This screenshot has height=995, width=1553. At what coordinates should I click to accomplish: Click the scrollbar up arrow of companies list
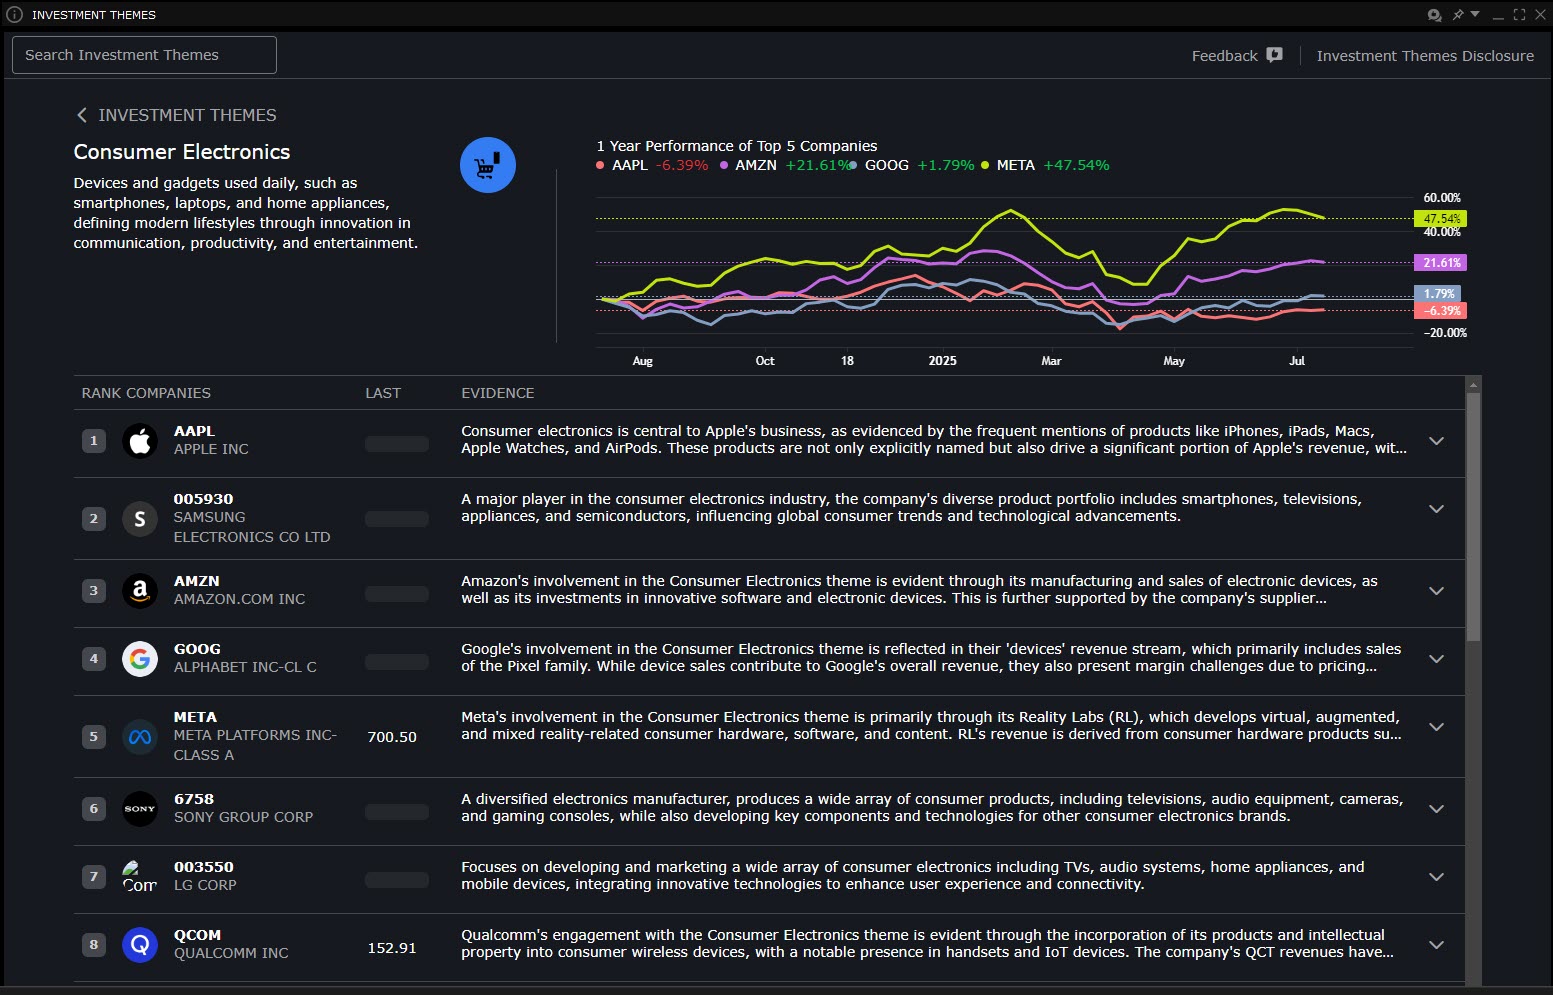click(1472, 384)
